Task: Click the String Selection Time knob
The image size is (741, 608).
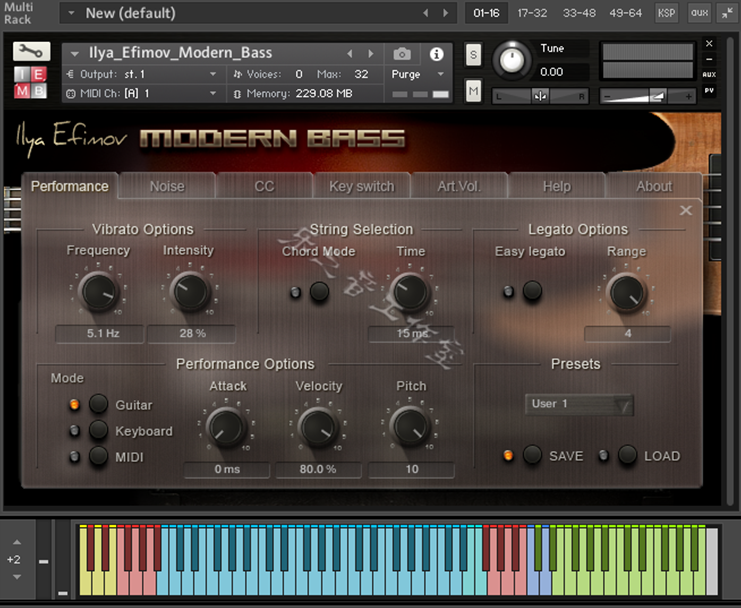Action: pyautogui.click(x=410, y=293)
